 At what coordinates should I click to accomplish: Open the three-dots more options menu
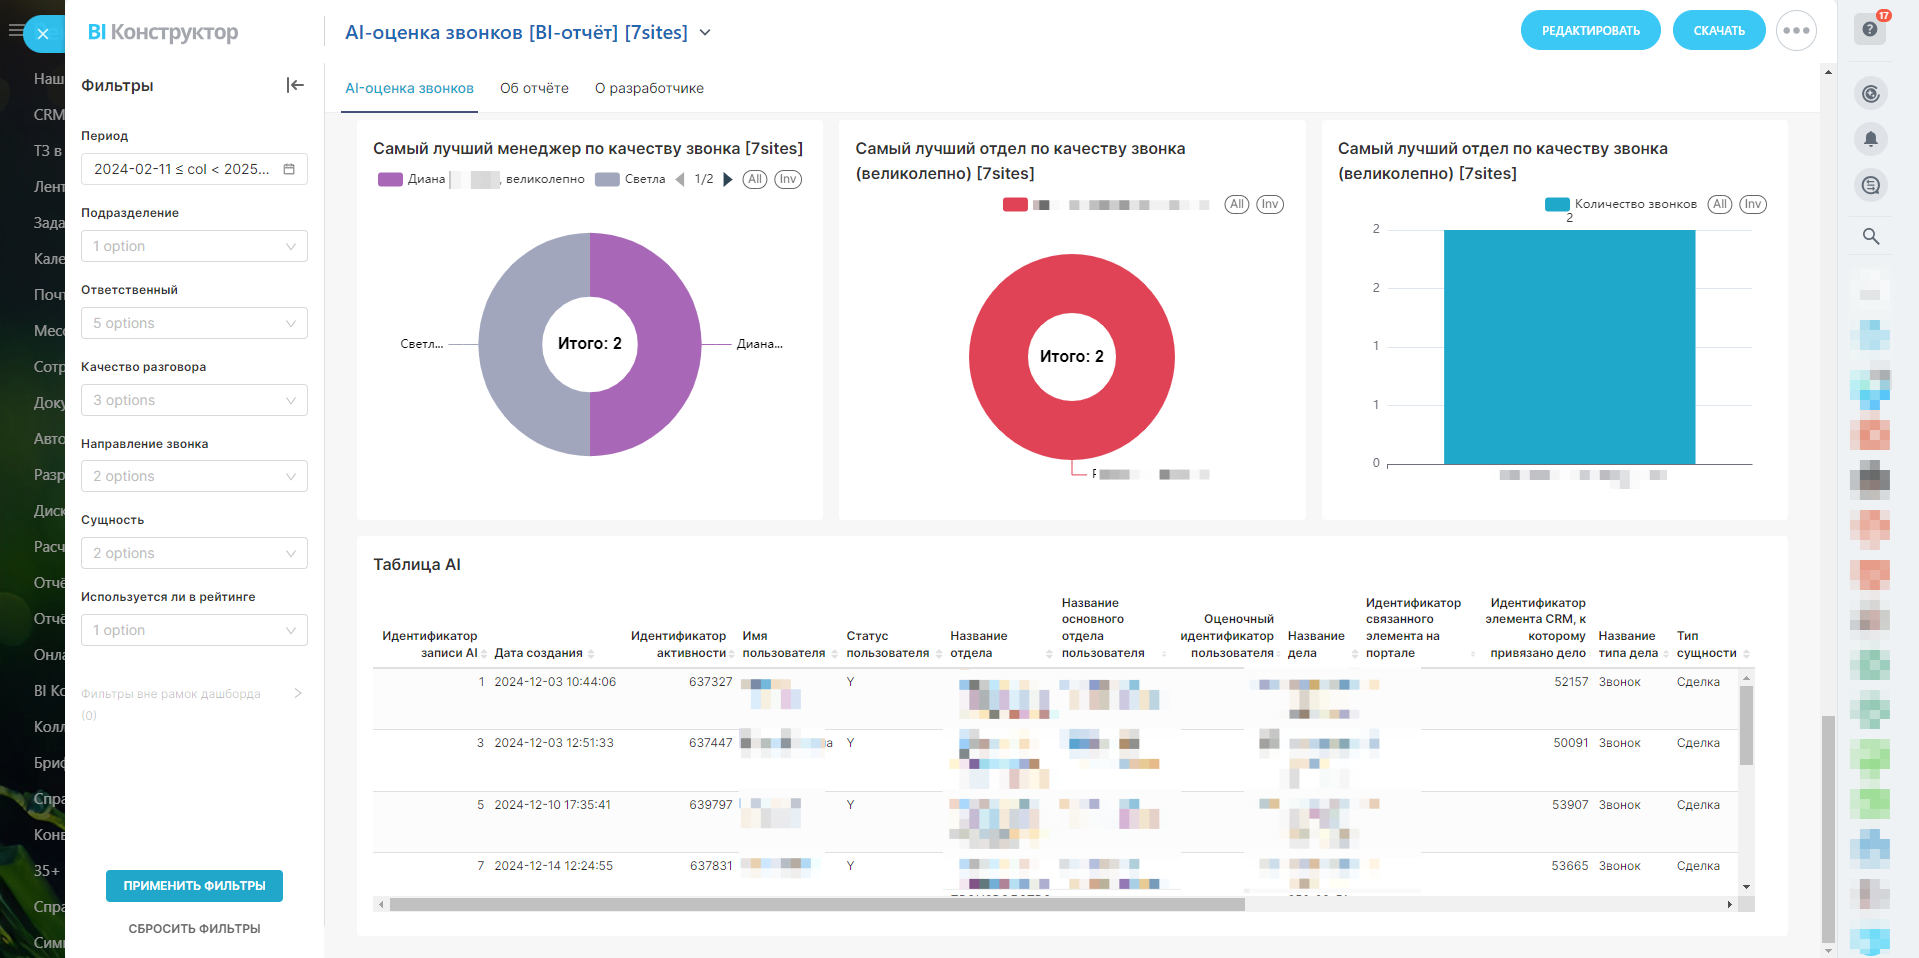pos(1796,31)
